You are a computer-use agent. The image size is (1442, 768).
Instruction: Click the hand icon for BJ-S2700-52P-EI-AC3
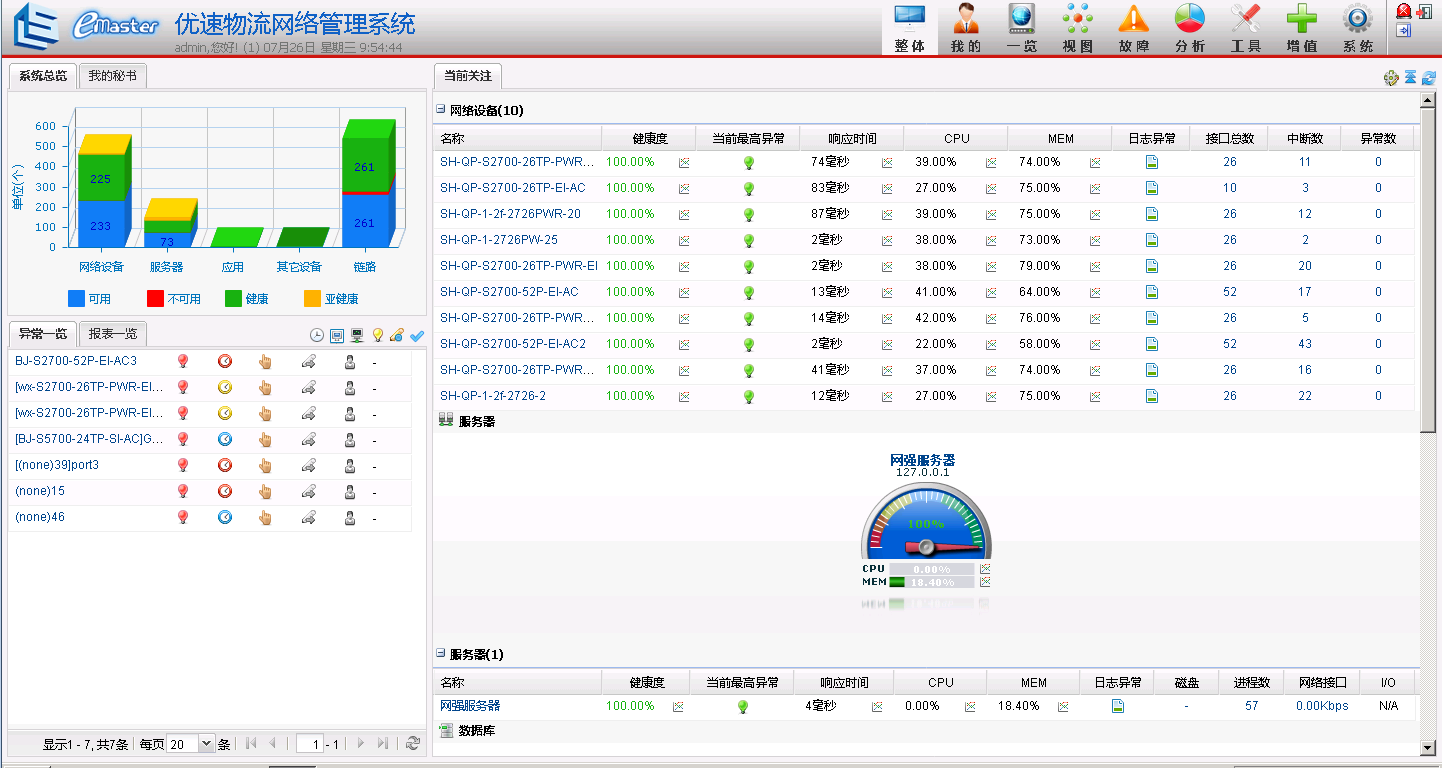pyautogui.click(x=266, y=361)
